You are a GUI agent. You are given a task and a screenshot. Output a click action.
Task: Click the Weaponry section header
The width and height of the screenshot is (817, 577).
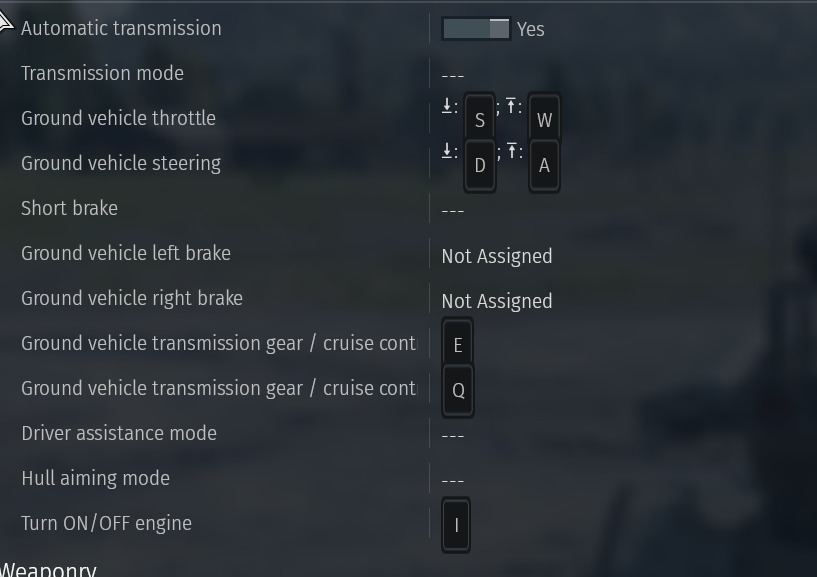(48, 569)
